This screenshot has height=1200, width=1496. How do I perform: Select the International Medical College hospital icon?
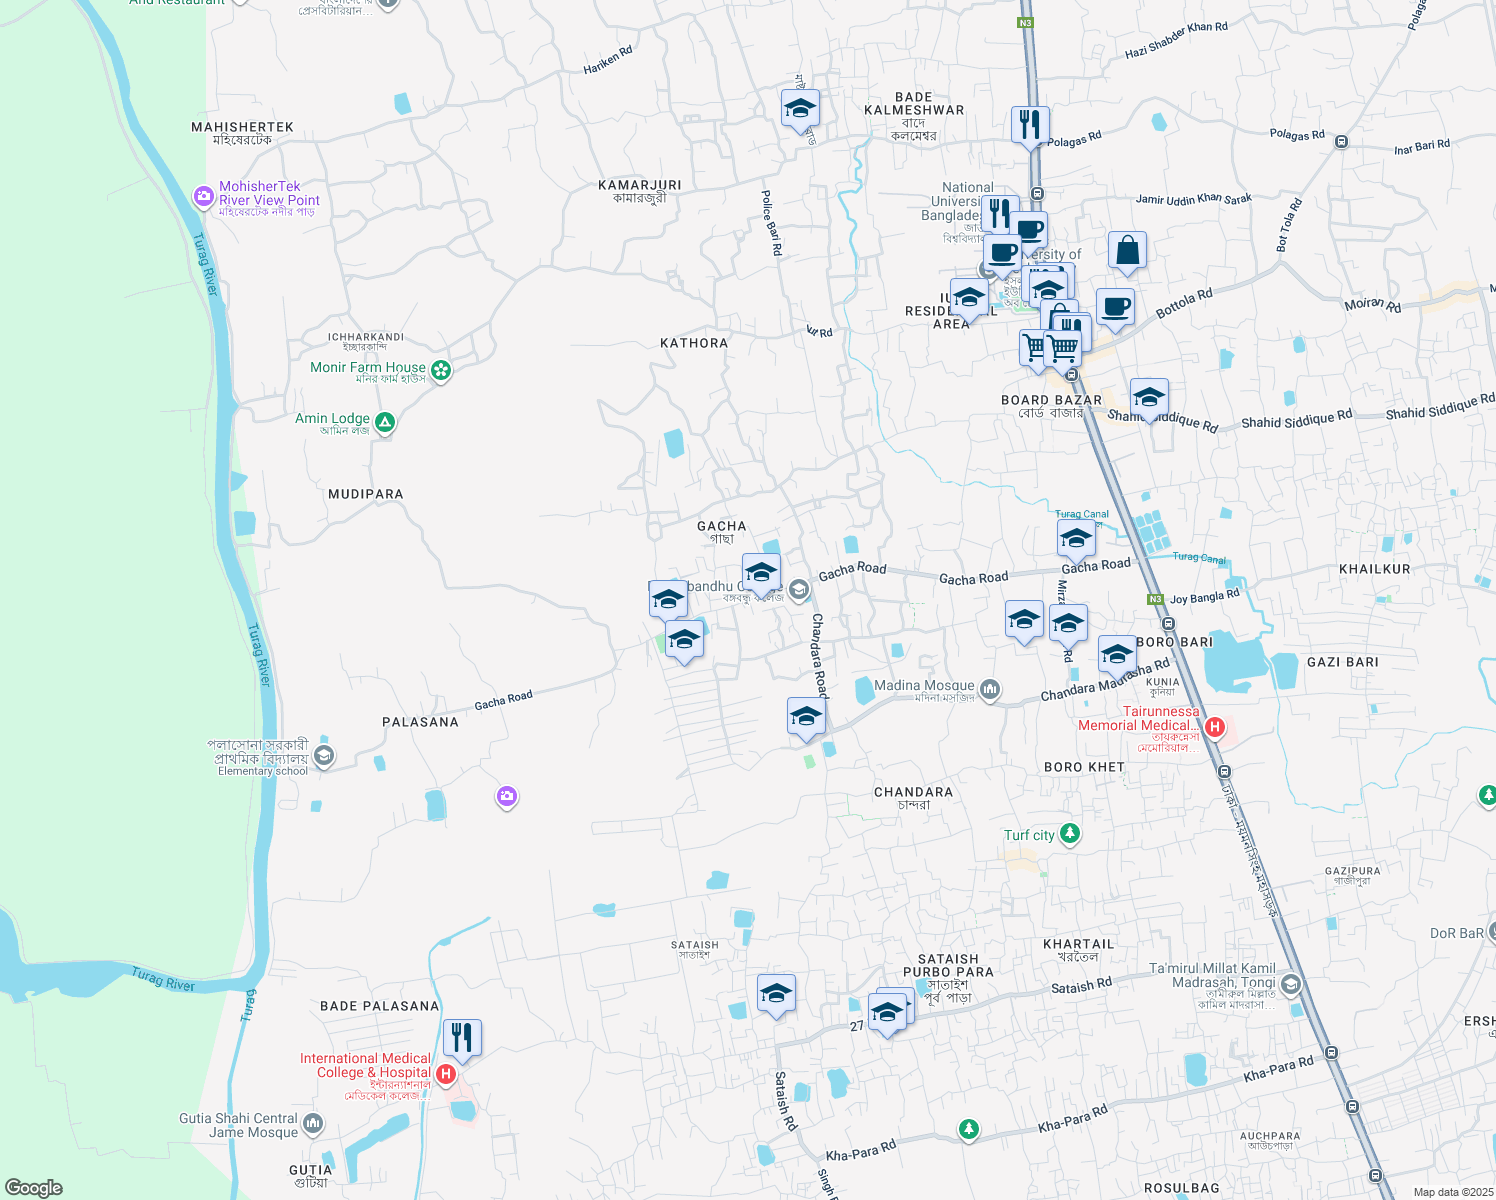point(447,1074)
